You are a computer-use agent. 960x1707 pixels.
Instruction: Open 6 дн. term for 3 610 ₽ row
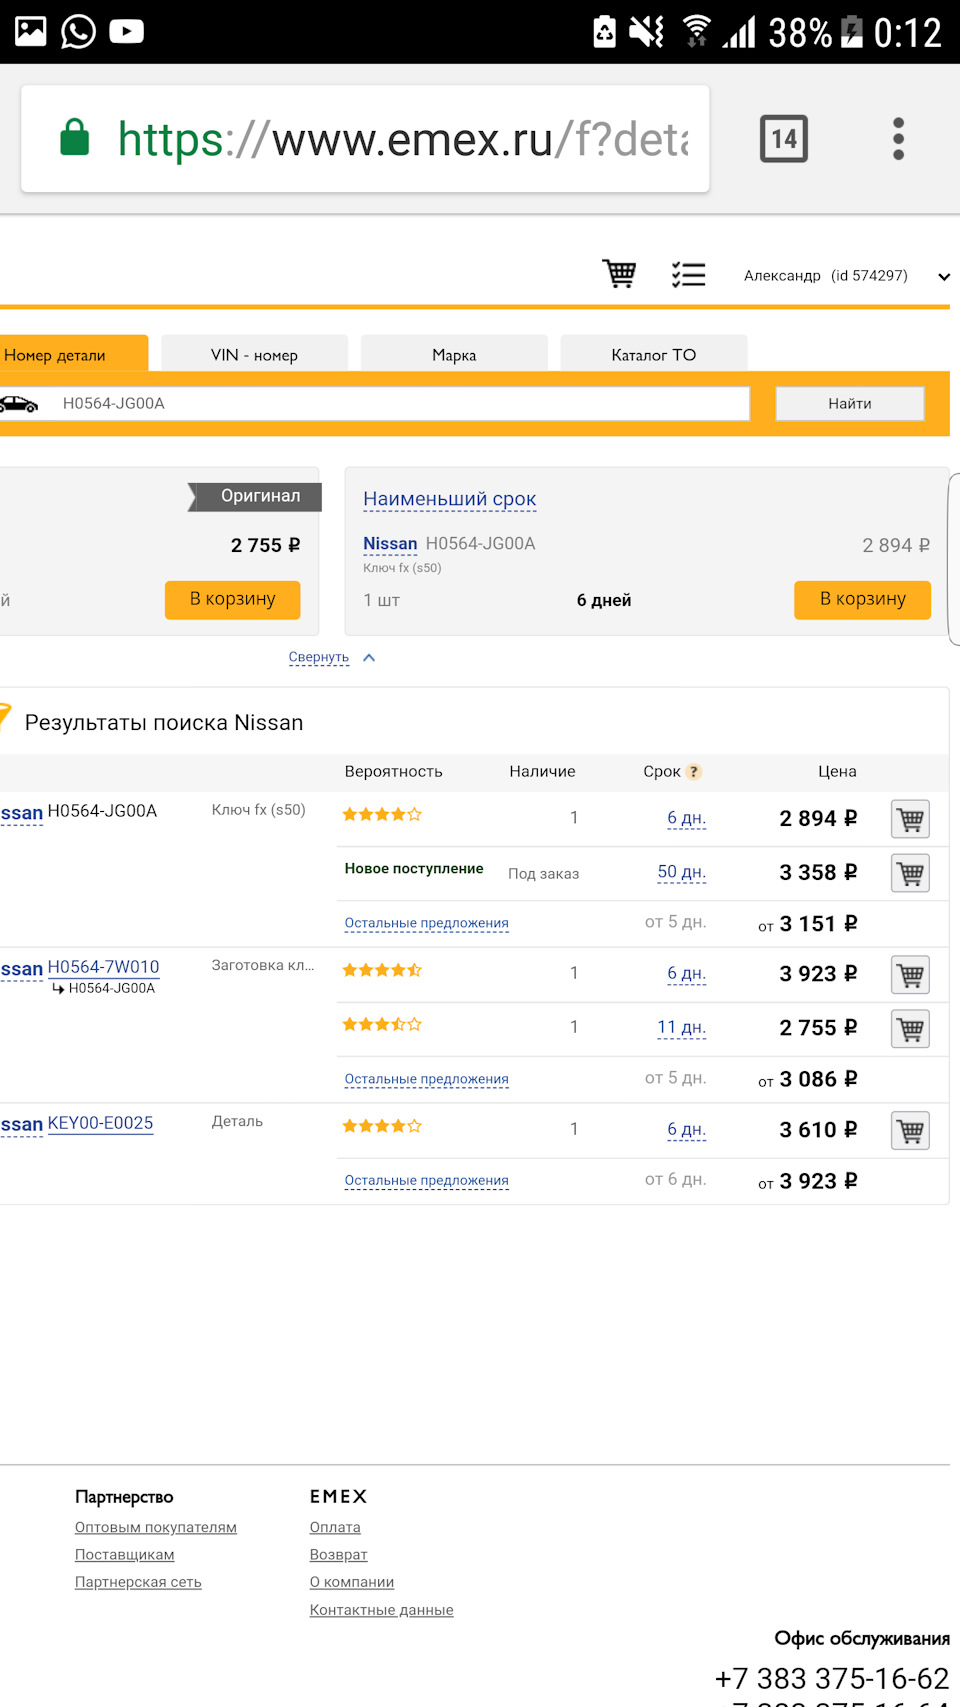686,1130
